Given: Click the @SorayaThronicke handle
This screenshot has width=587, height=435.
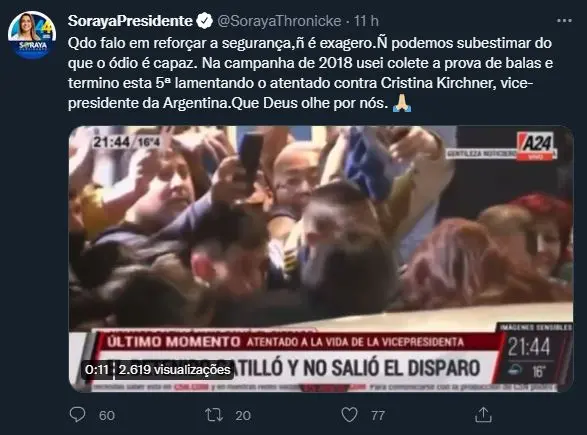Looking at the screenshot, I should (x=279, y=21).
